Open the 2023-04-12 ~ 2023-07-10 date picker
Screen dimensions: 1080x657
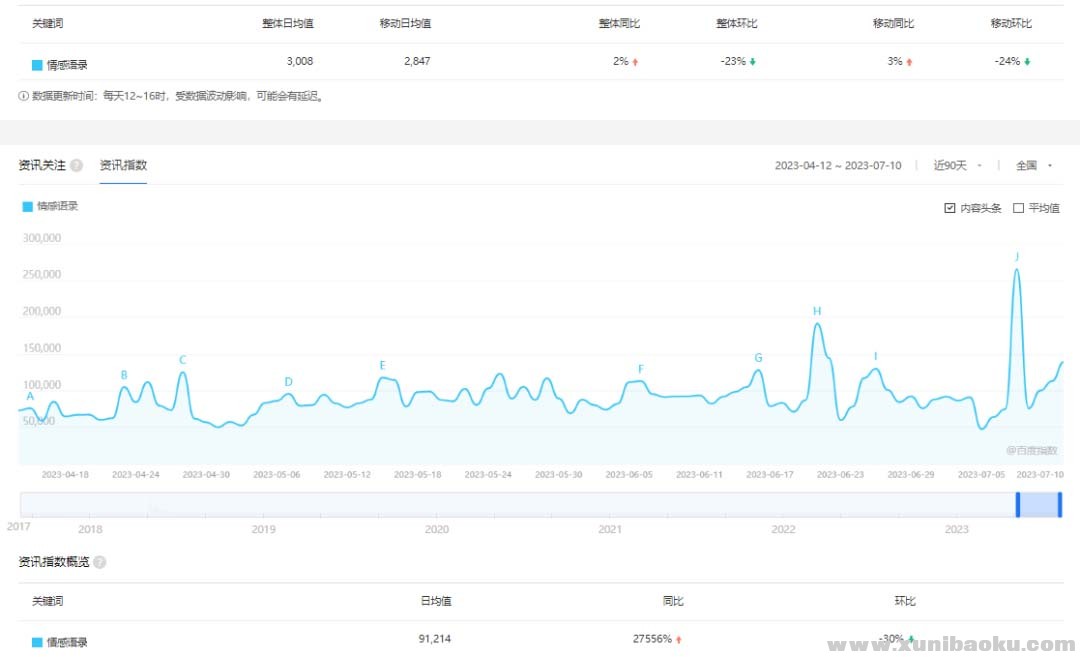click(837, 166)
